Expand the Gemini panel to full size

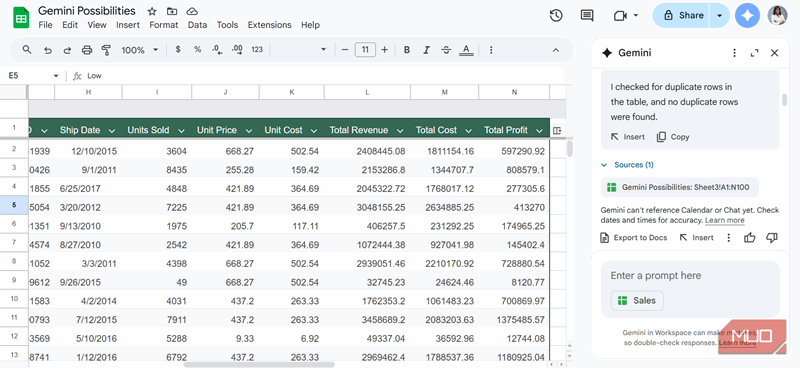coord(755,53)
